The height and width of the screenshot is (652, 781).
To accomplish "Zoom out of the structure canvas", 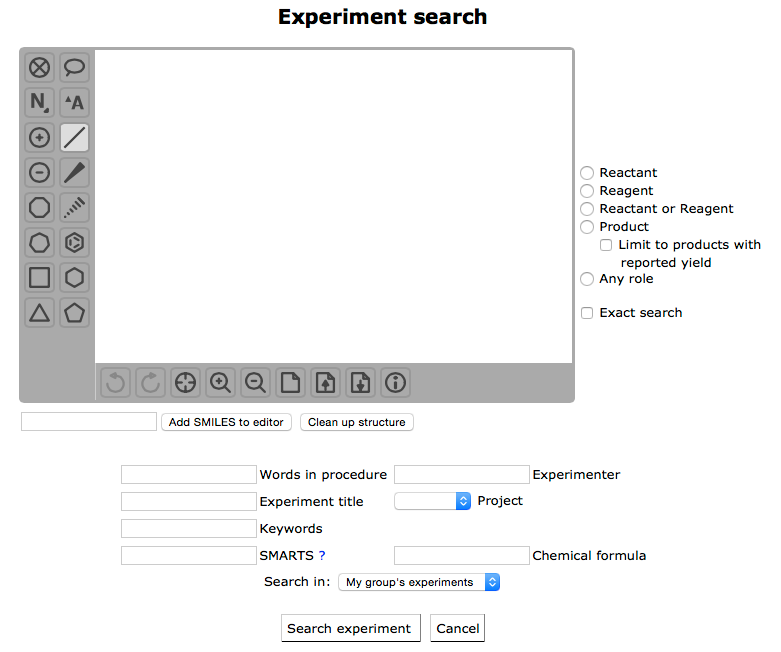I will pos(256,383).
